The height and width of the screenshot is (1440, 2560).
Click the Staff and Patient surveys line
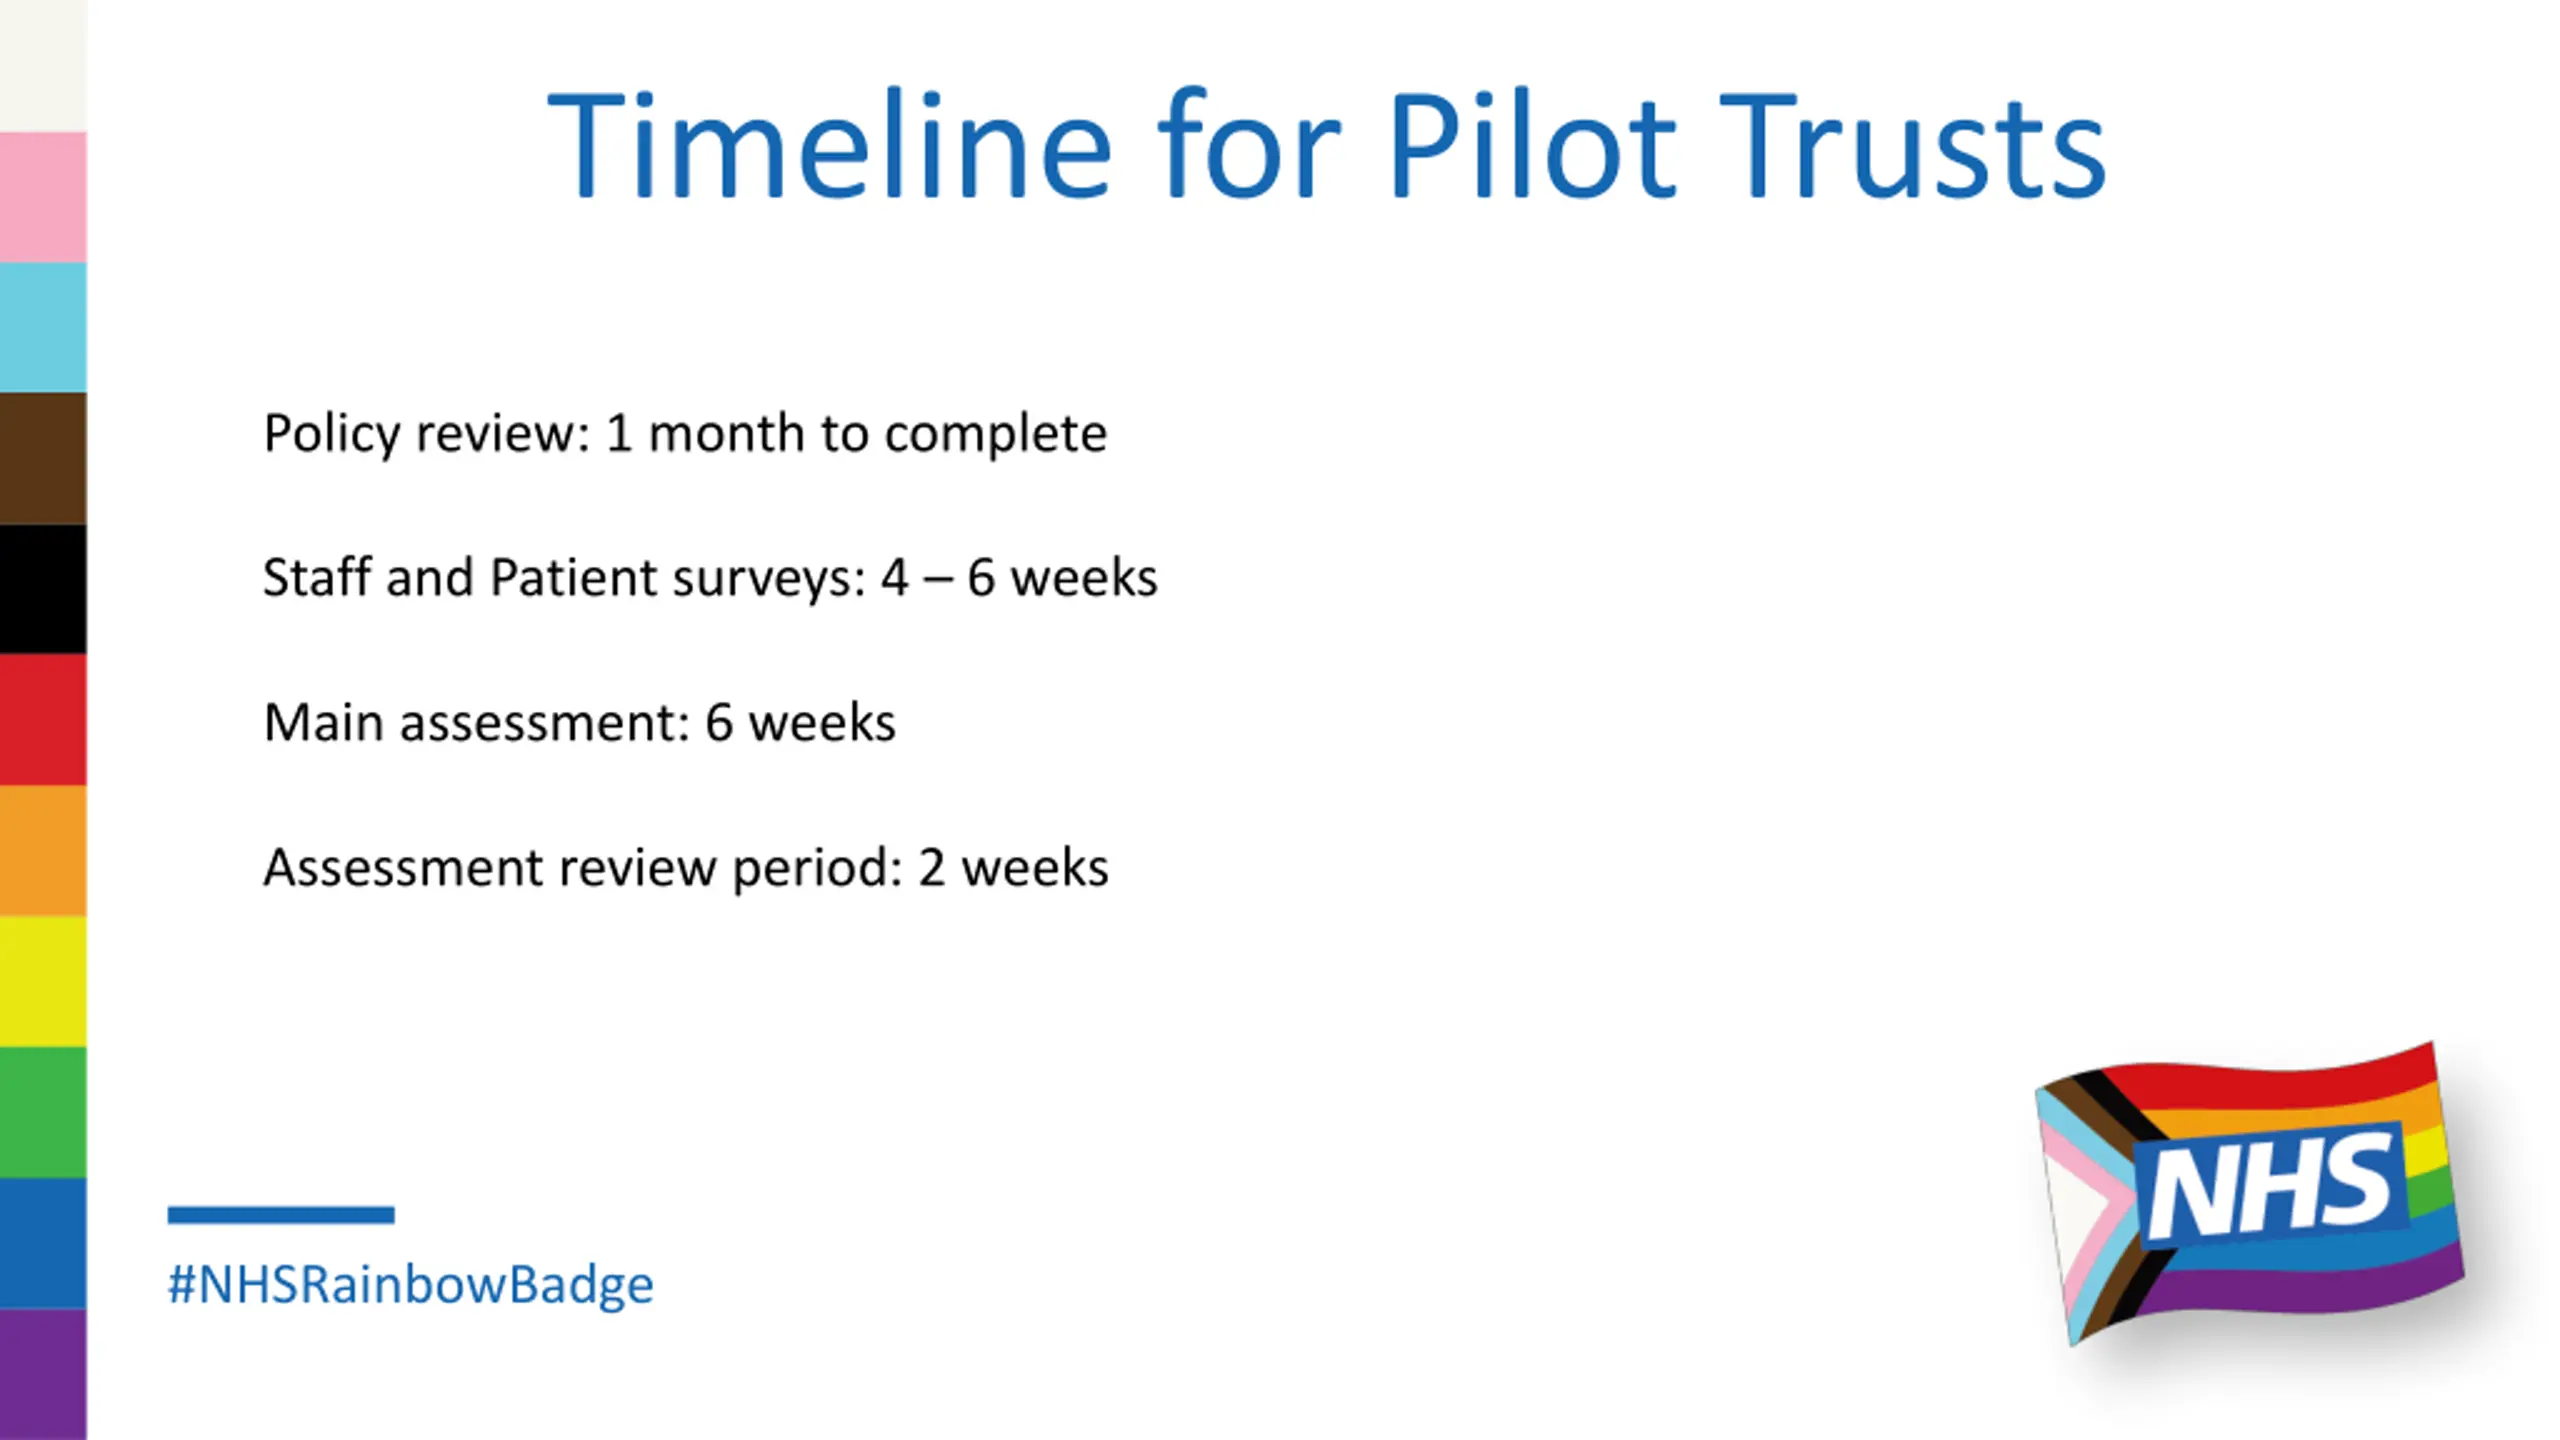(x=710, y=578)
